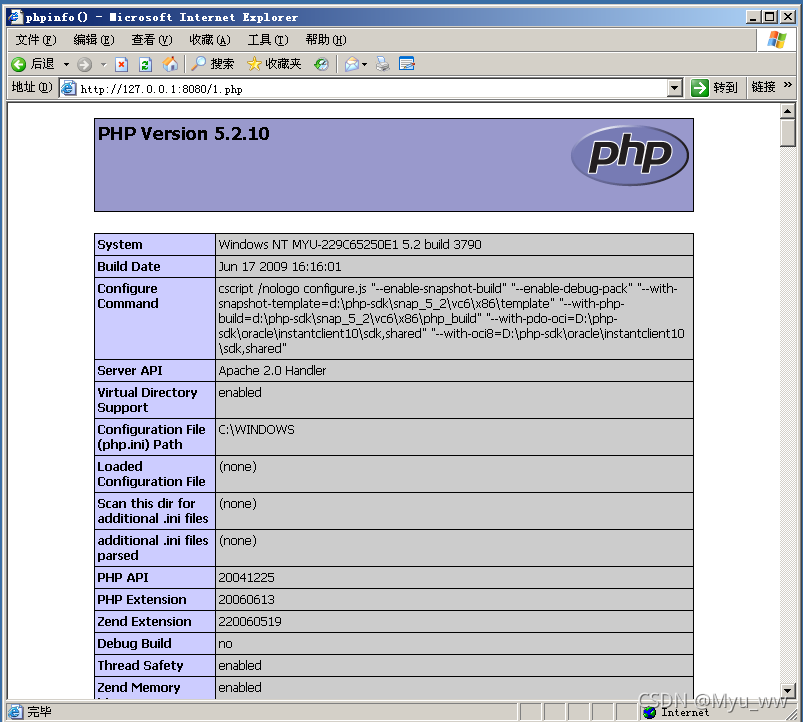The image size is (803, 722).
Task: Click the 'Zend Memory' row label
Action: [139, 688]
